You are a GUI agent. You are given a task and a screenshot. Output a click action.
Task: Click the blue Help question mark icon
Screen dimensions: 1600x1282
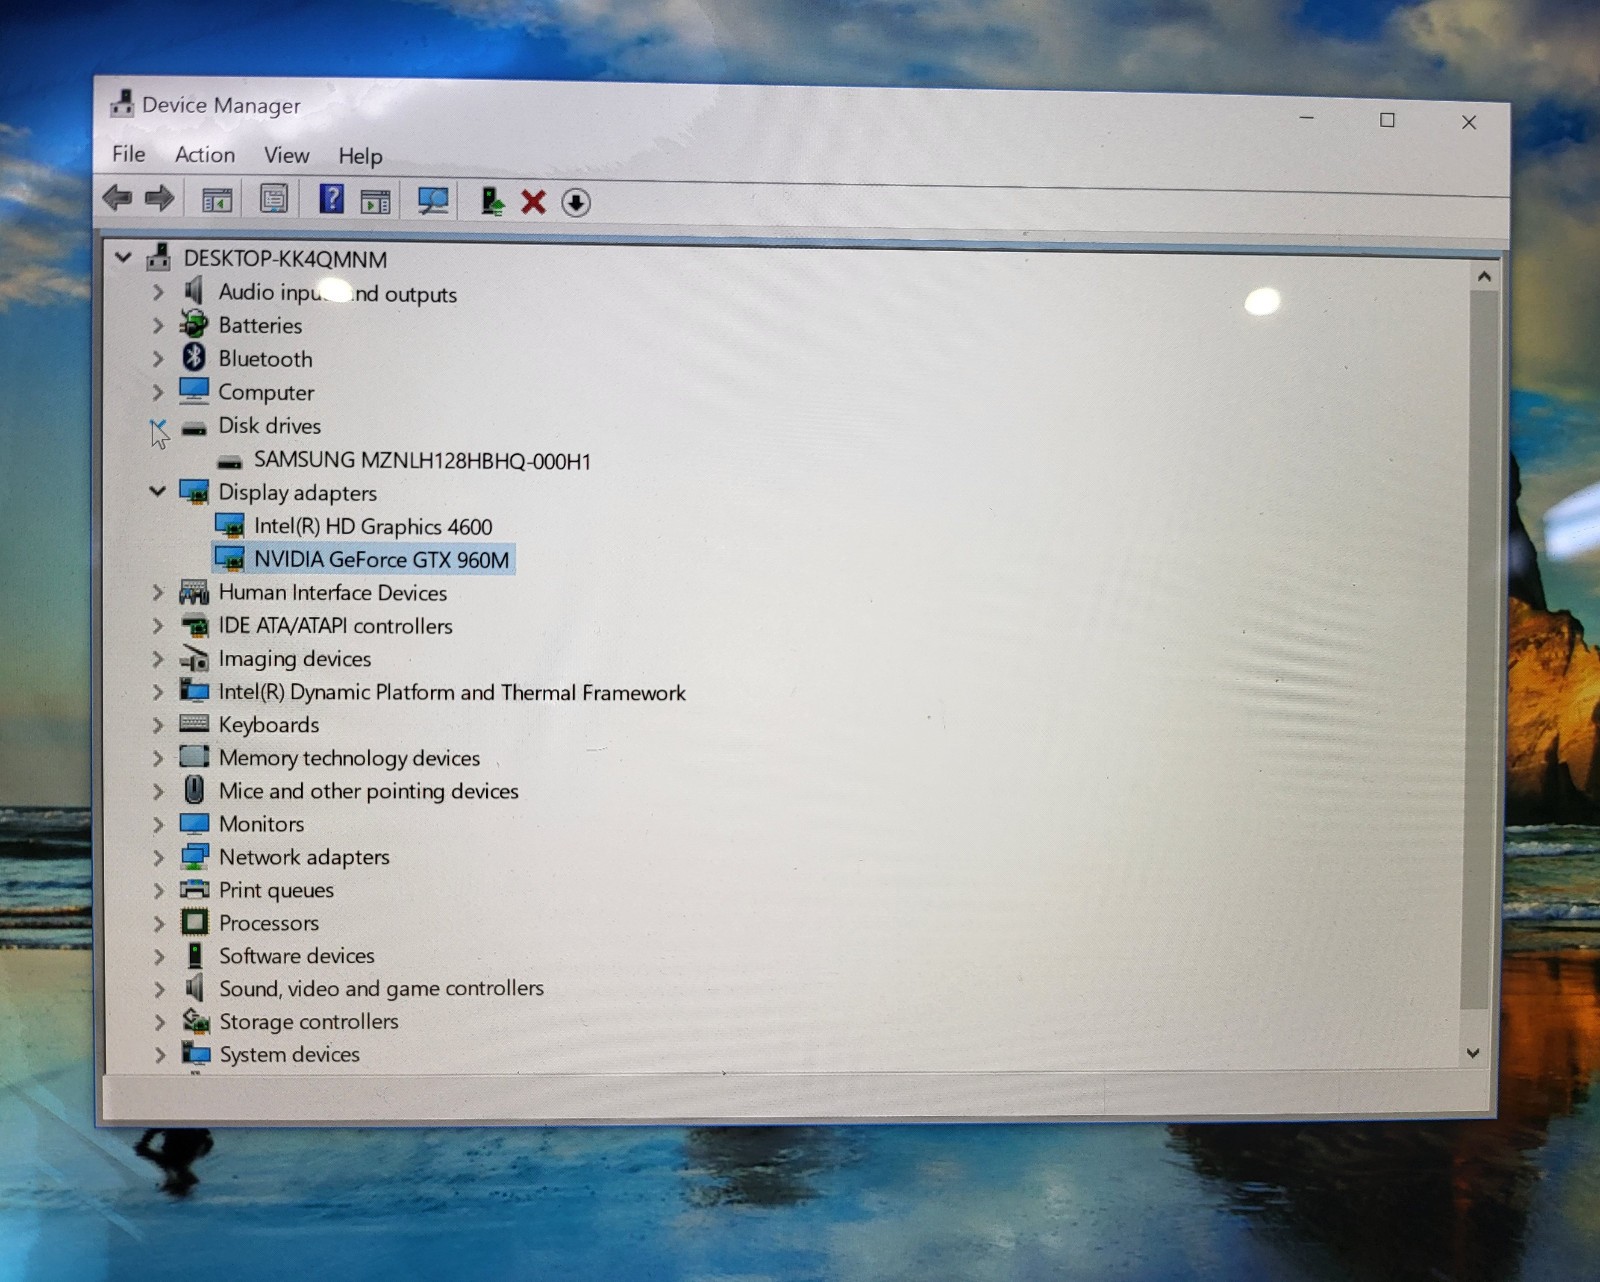click(x=331, y=199)
